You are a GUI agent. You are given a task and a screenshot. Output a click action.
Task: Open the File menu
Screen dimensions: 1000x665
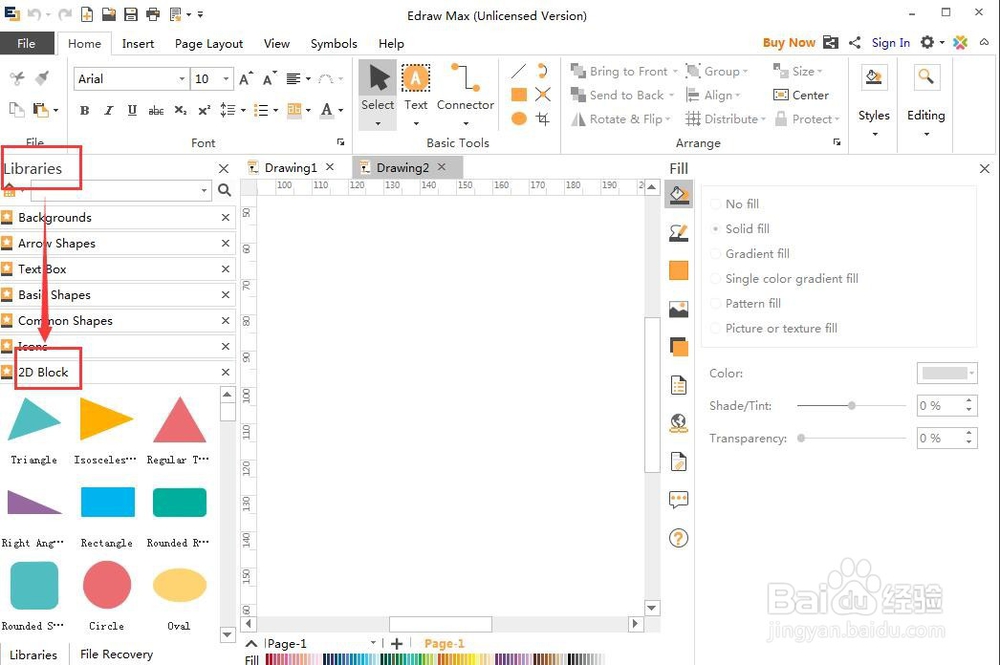pos(26,43)
